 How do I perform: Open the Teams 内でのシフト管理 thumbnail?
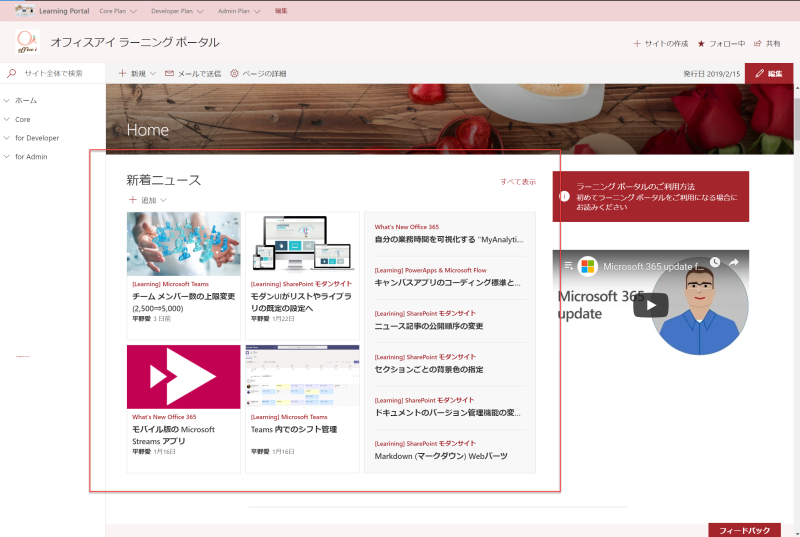point(303,377)
